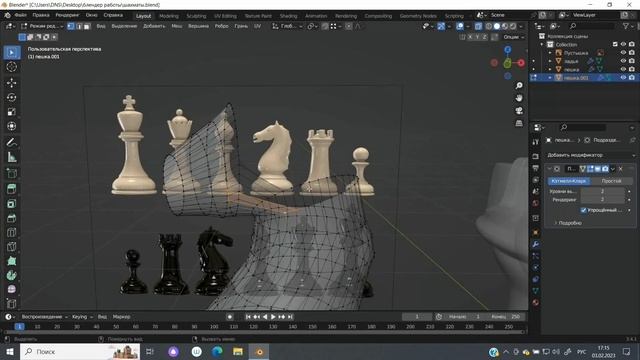Open the Правка menu
Screen dimensions: 640x360
41,15
